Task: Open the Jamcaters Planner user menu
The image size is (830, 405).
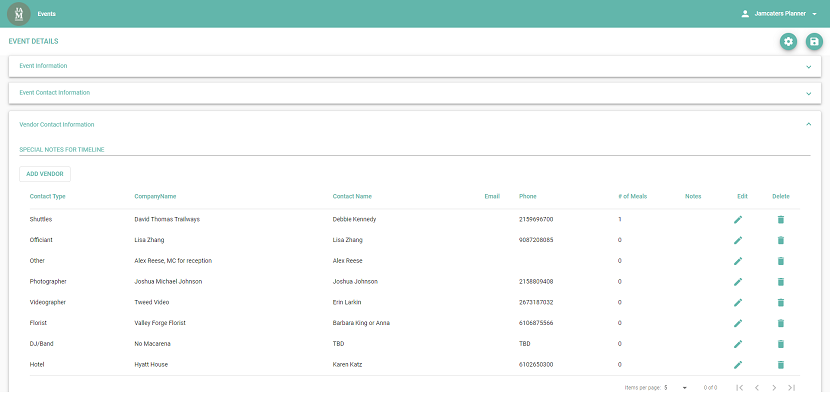Action: [x=779, y=14]
